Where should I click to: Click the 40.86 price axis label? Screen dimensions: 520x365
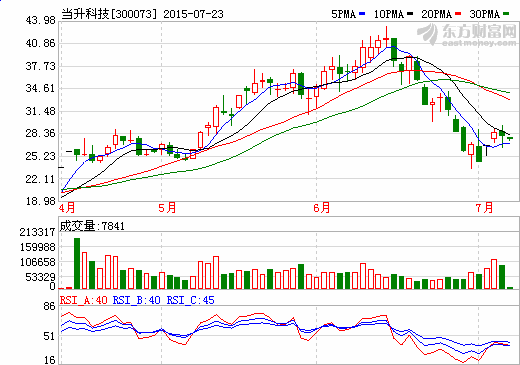[x=40, y=43]
